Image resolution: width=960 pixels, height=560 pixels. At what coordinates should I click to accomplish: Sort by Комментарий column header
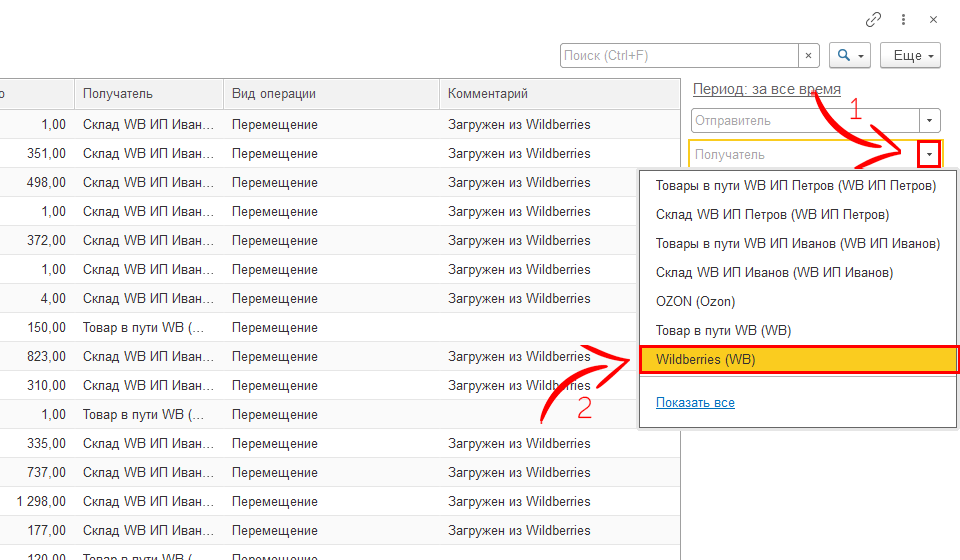tap(560, 94)
